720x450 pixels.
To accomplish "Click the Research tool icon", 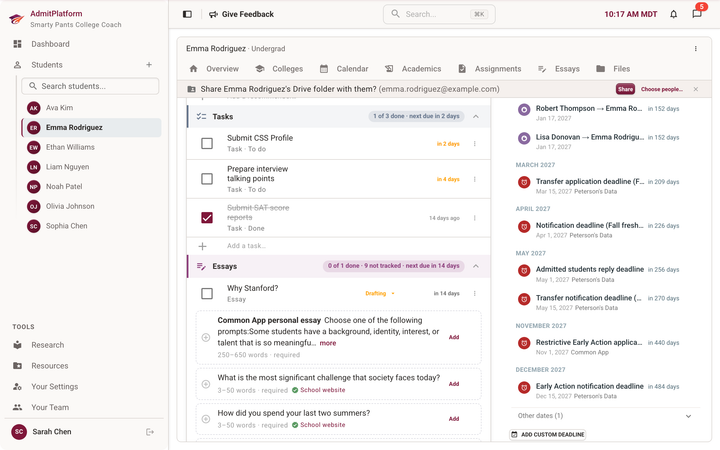I will (17, 345).
